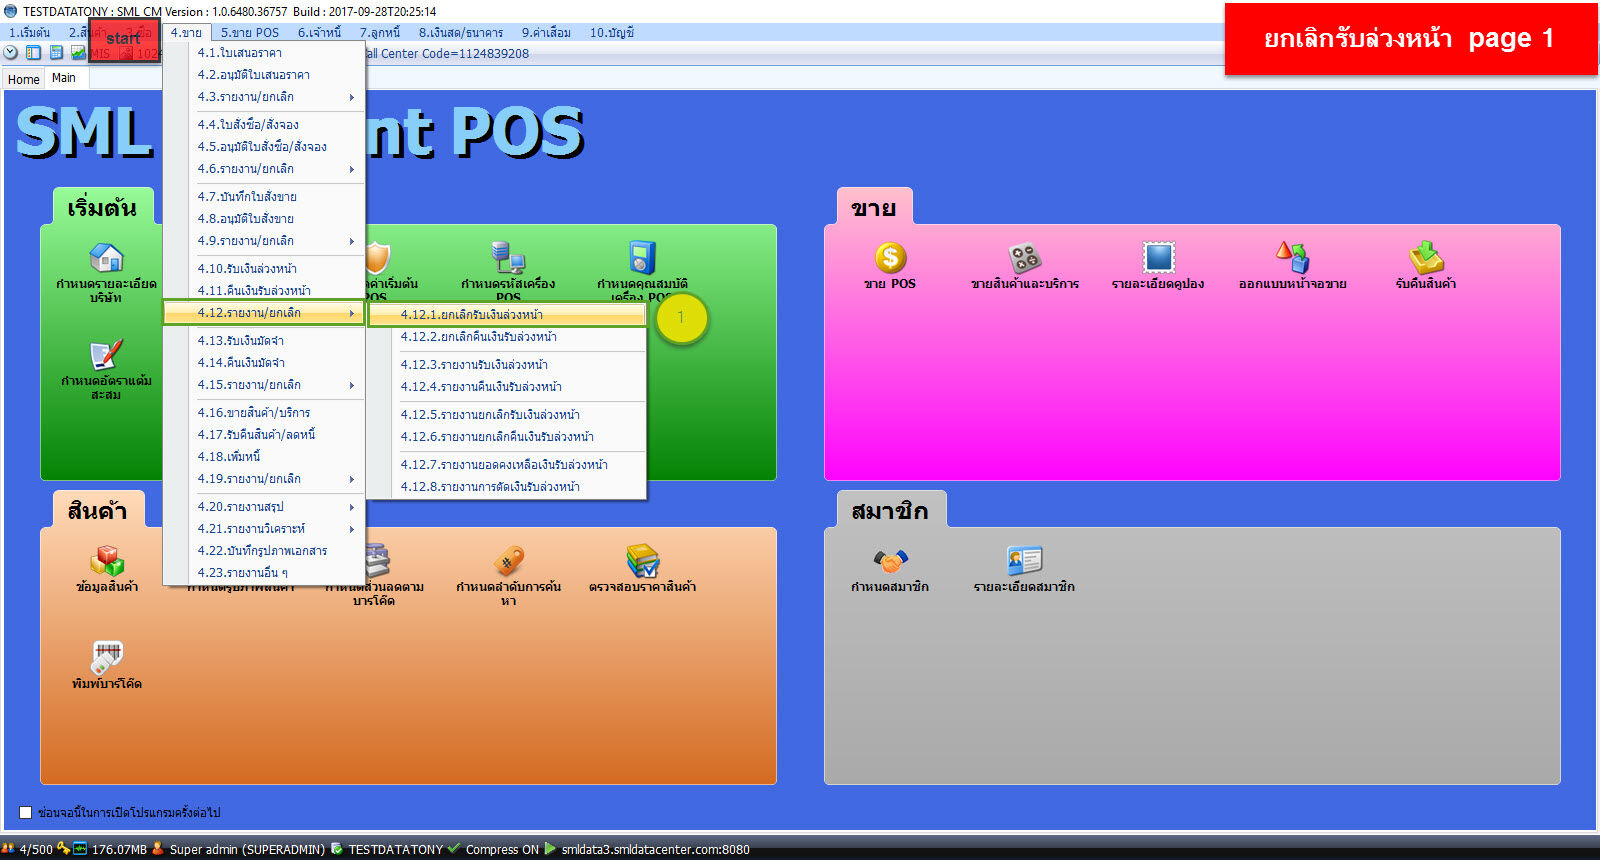Expand the 4.3.รายงาน/ยกเลิก submenu
The image size is (1600, 860).
point(263,97)
